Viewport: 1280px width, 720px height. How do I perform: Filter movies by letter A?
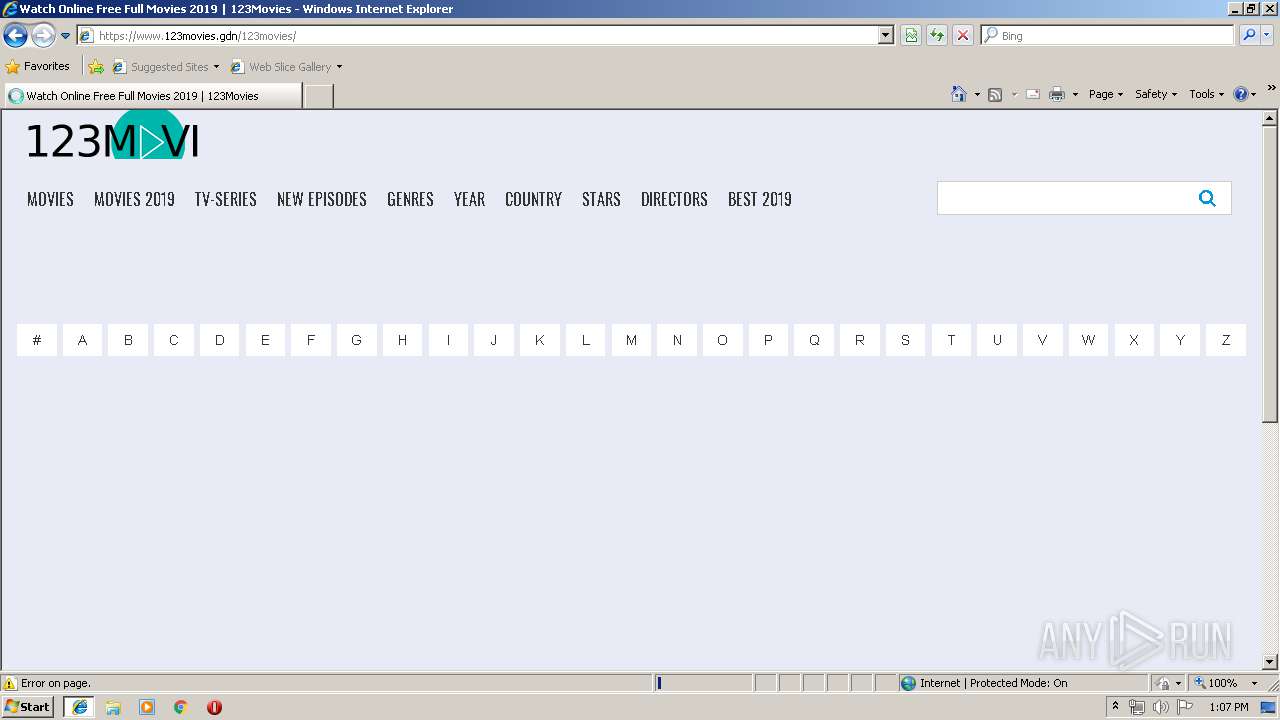click(82, 340)
